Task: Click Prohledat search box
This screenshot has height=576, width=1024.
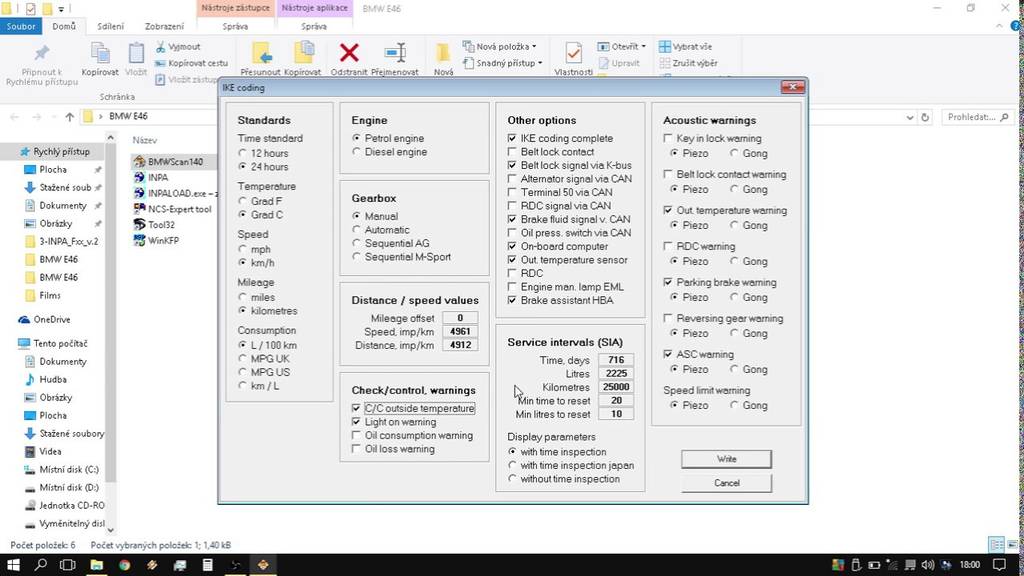Action: click(x=978, y=117)
